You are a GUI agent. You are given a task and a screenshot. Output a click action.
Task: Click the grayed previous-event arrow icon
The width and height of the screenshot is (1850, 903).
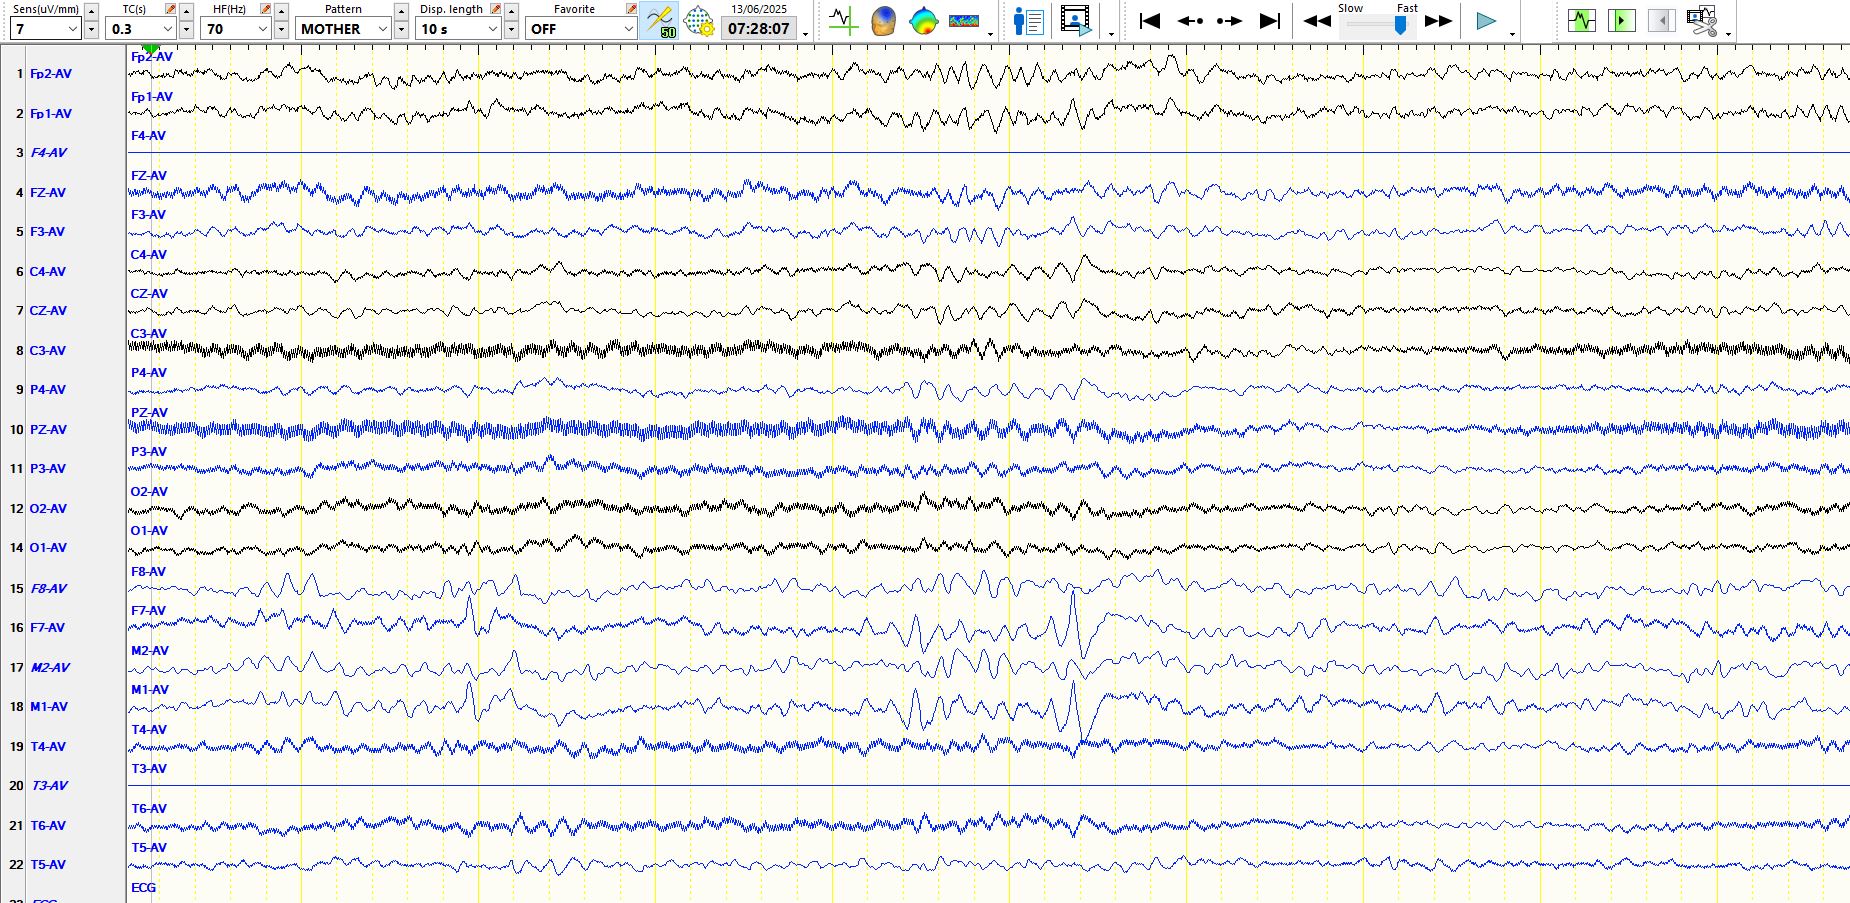tap(1661, 20)
